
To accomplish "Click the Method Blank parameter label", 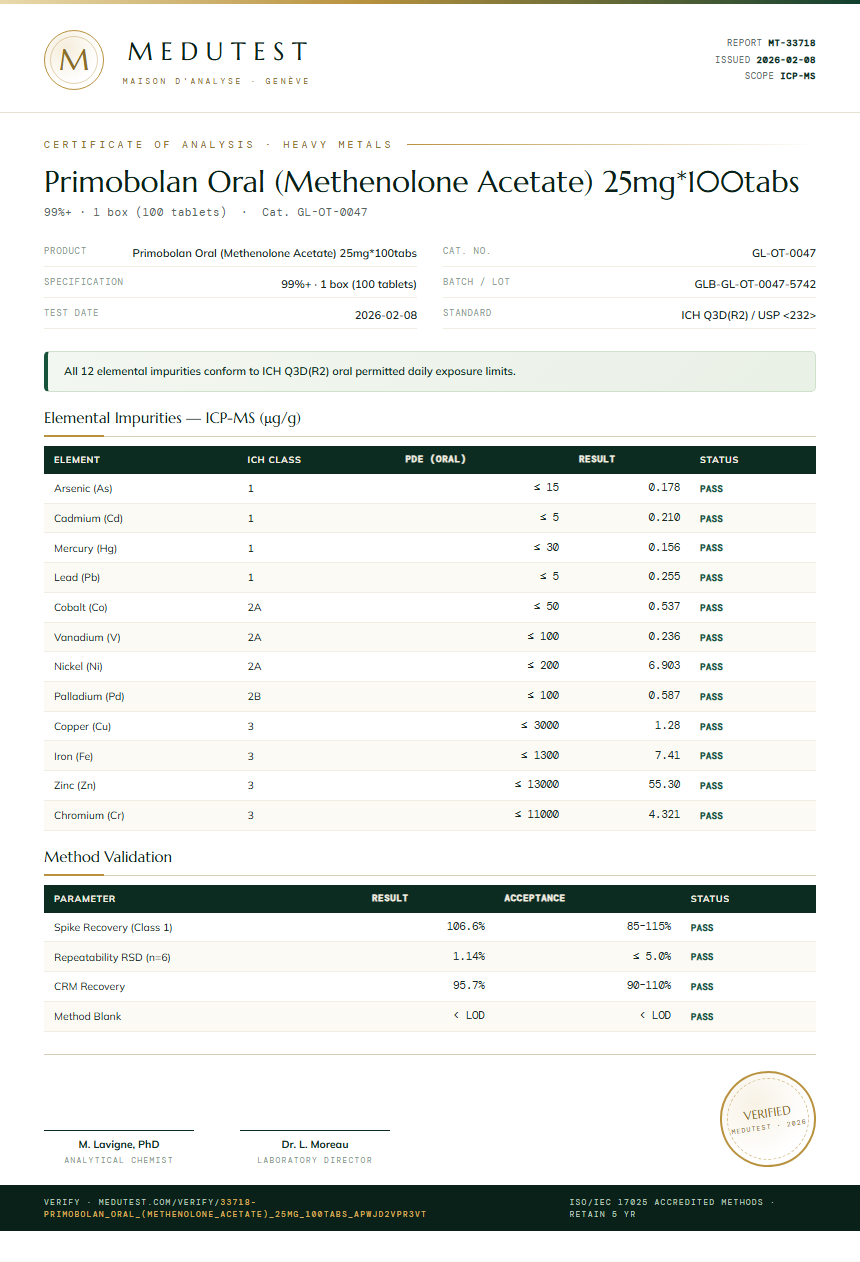I will click(88, 1016).
